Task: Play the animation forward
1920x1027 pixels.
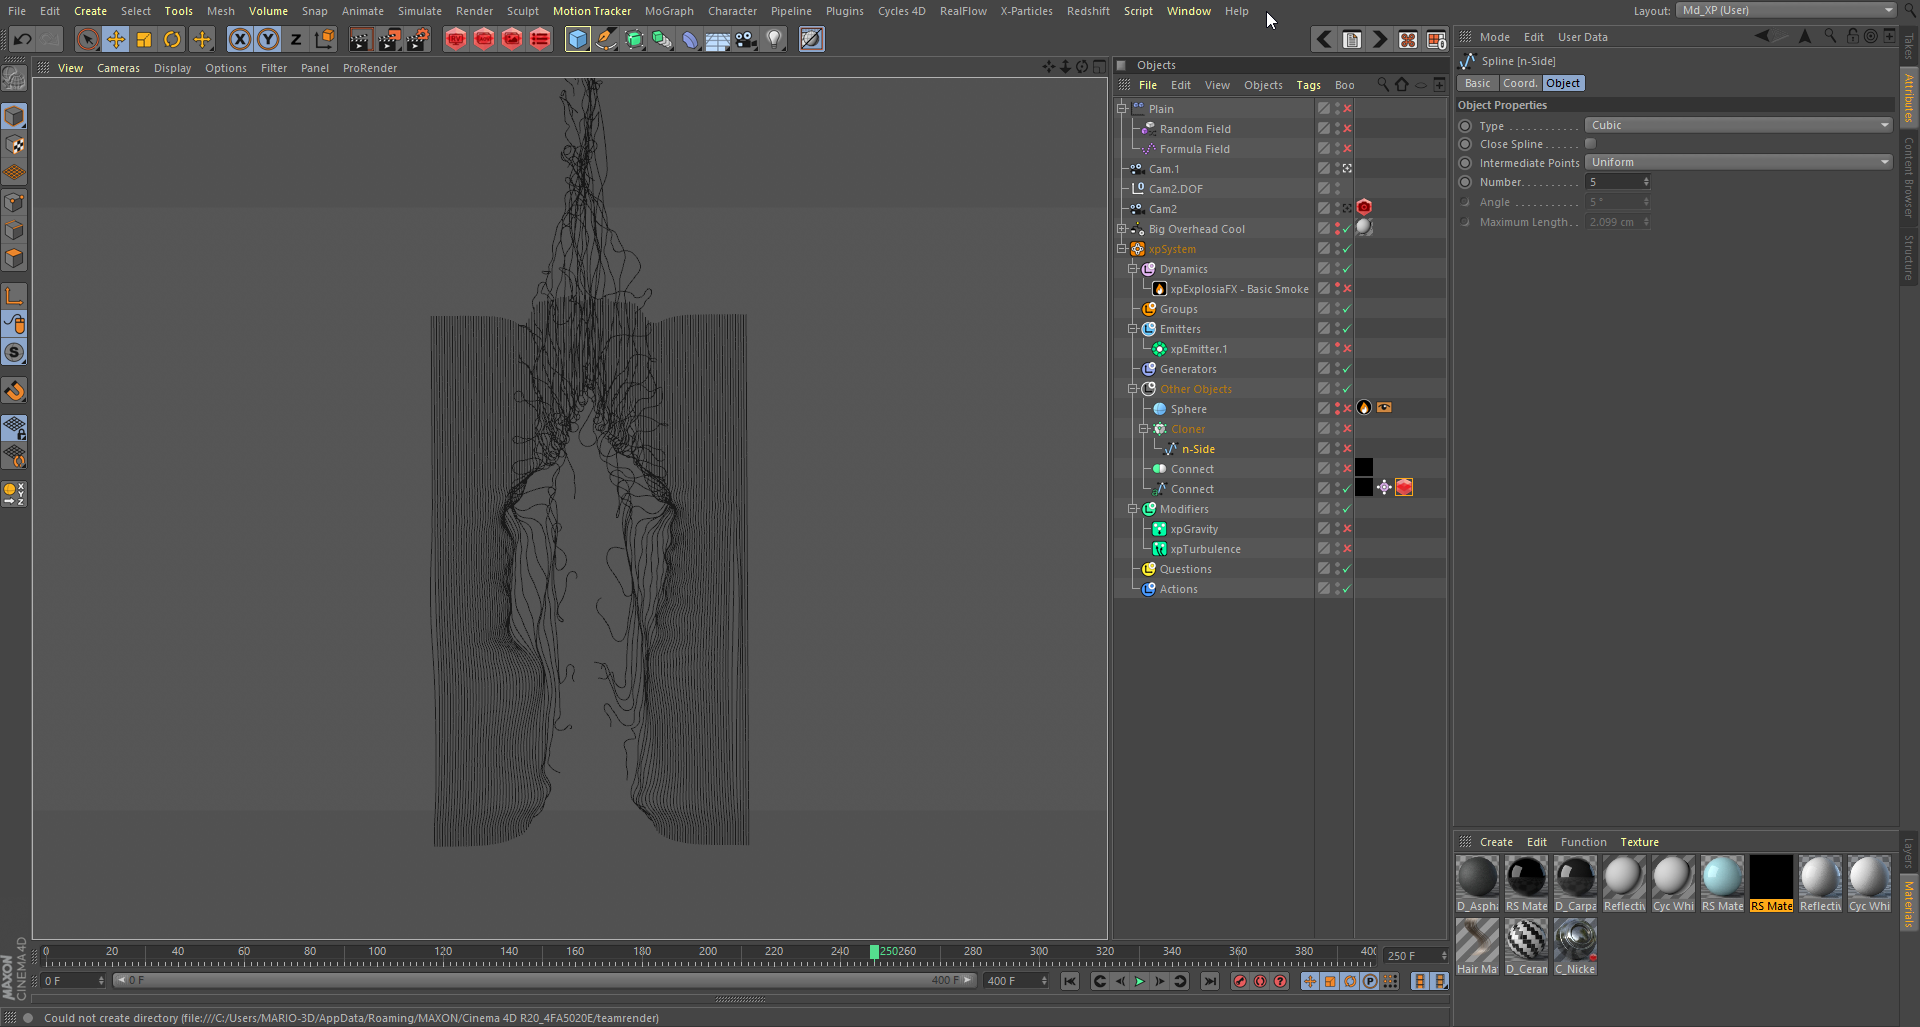Action: click(1139, 981)
